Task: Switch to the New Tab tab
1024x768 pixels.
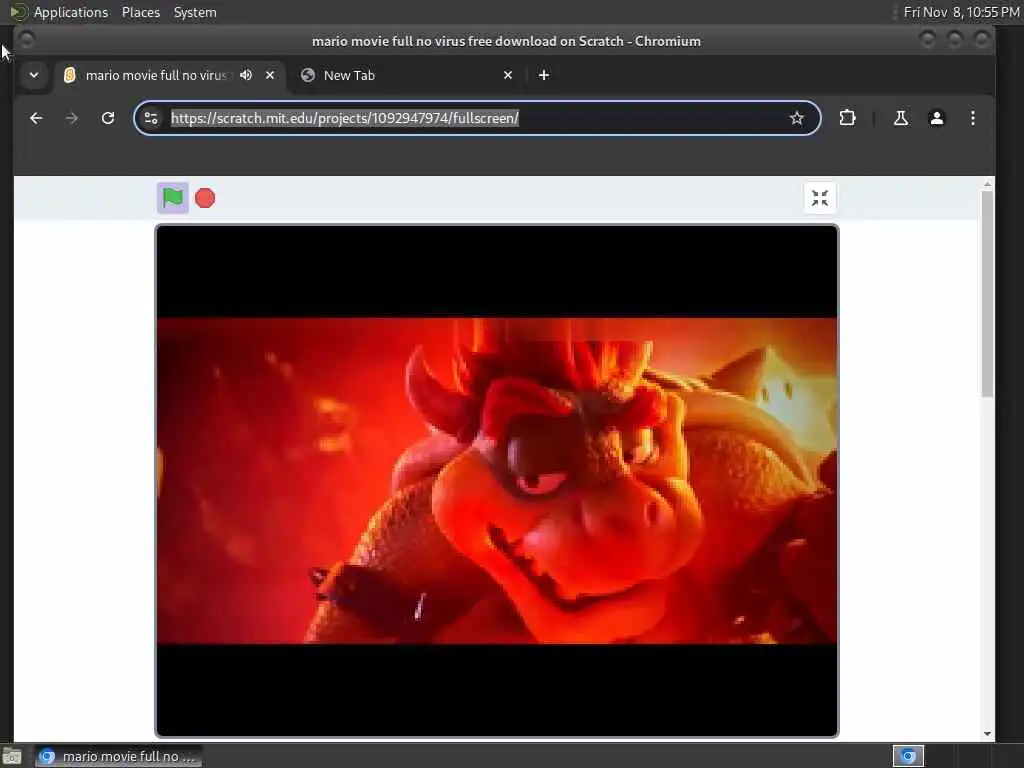Action: point(408,75)
